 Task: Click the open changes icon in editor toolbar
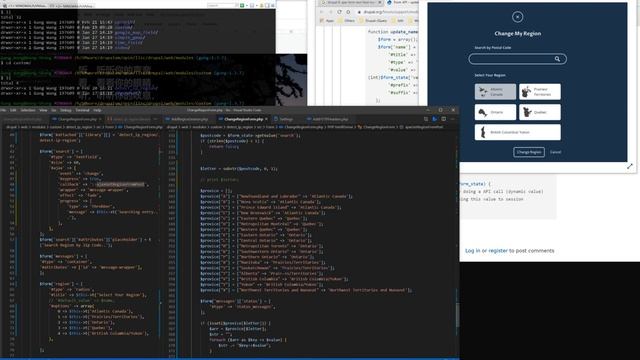(426, 119)
